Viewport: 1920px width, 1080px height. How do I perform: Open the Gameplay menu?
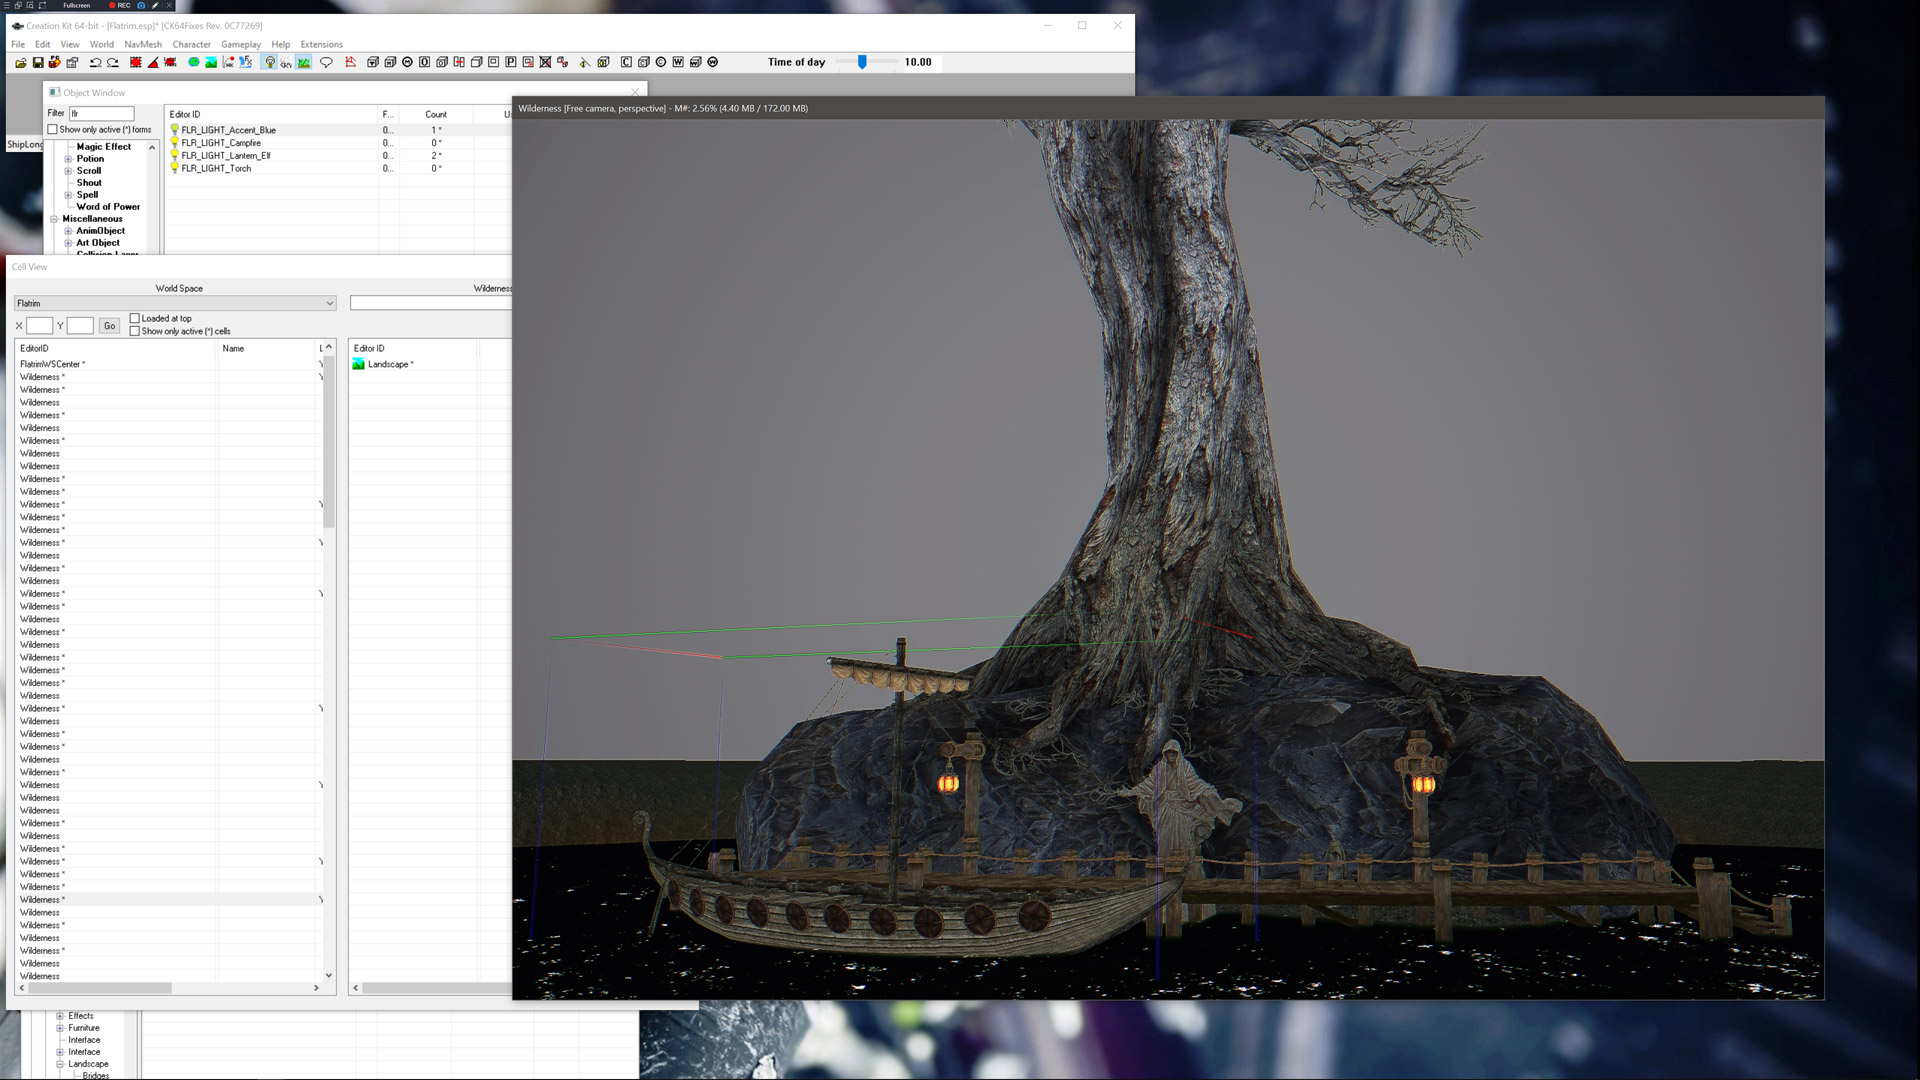click(x=241, y=44)
